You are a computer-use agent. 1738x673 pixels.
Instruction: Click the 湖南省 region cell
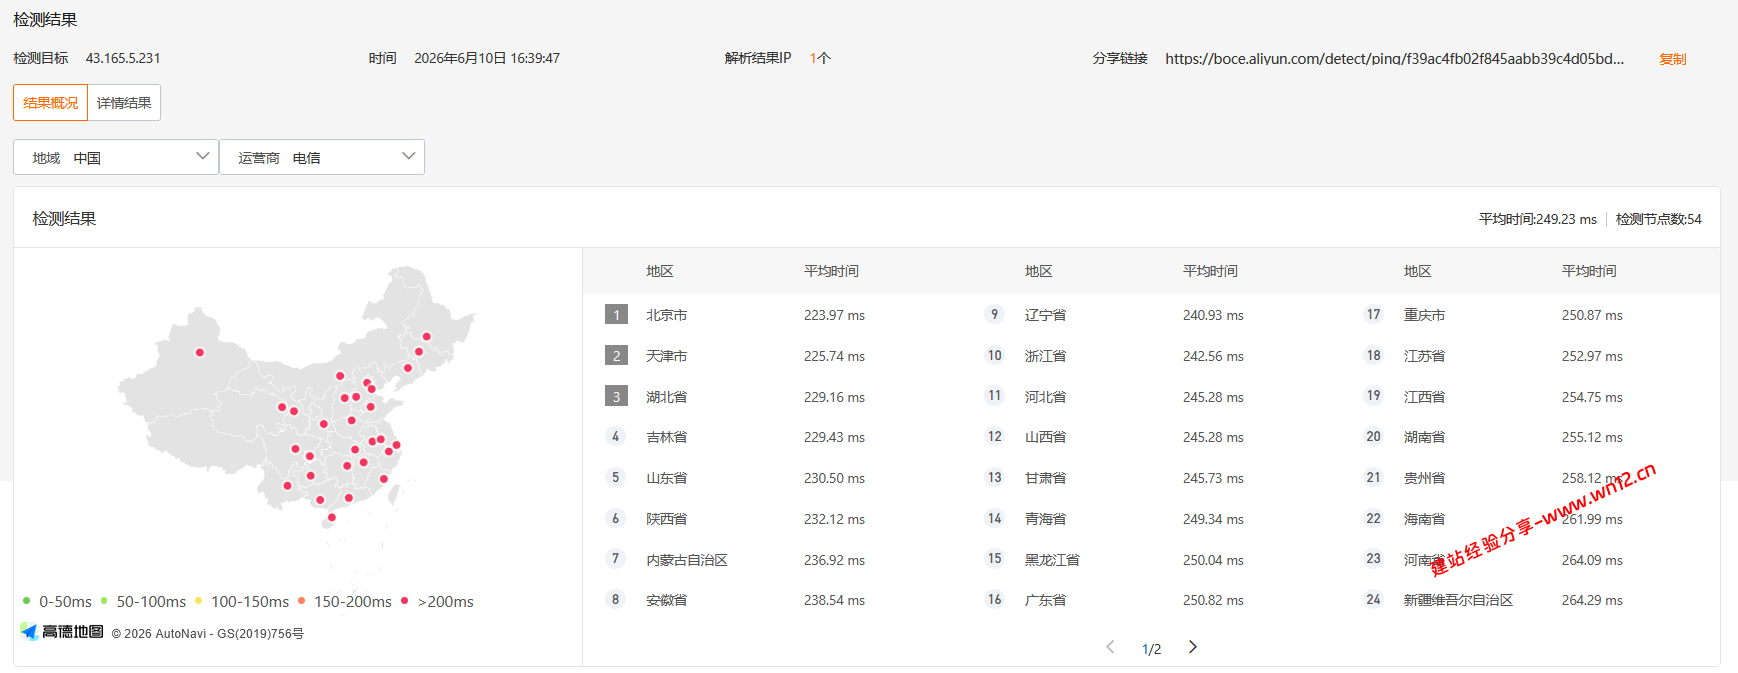click(x=1424, y=437)
